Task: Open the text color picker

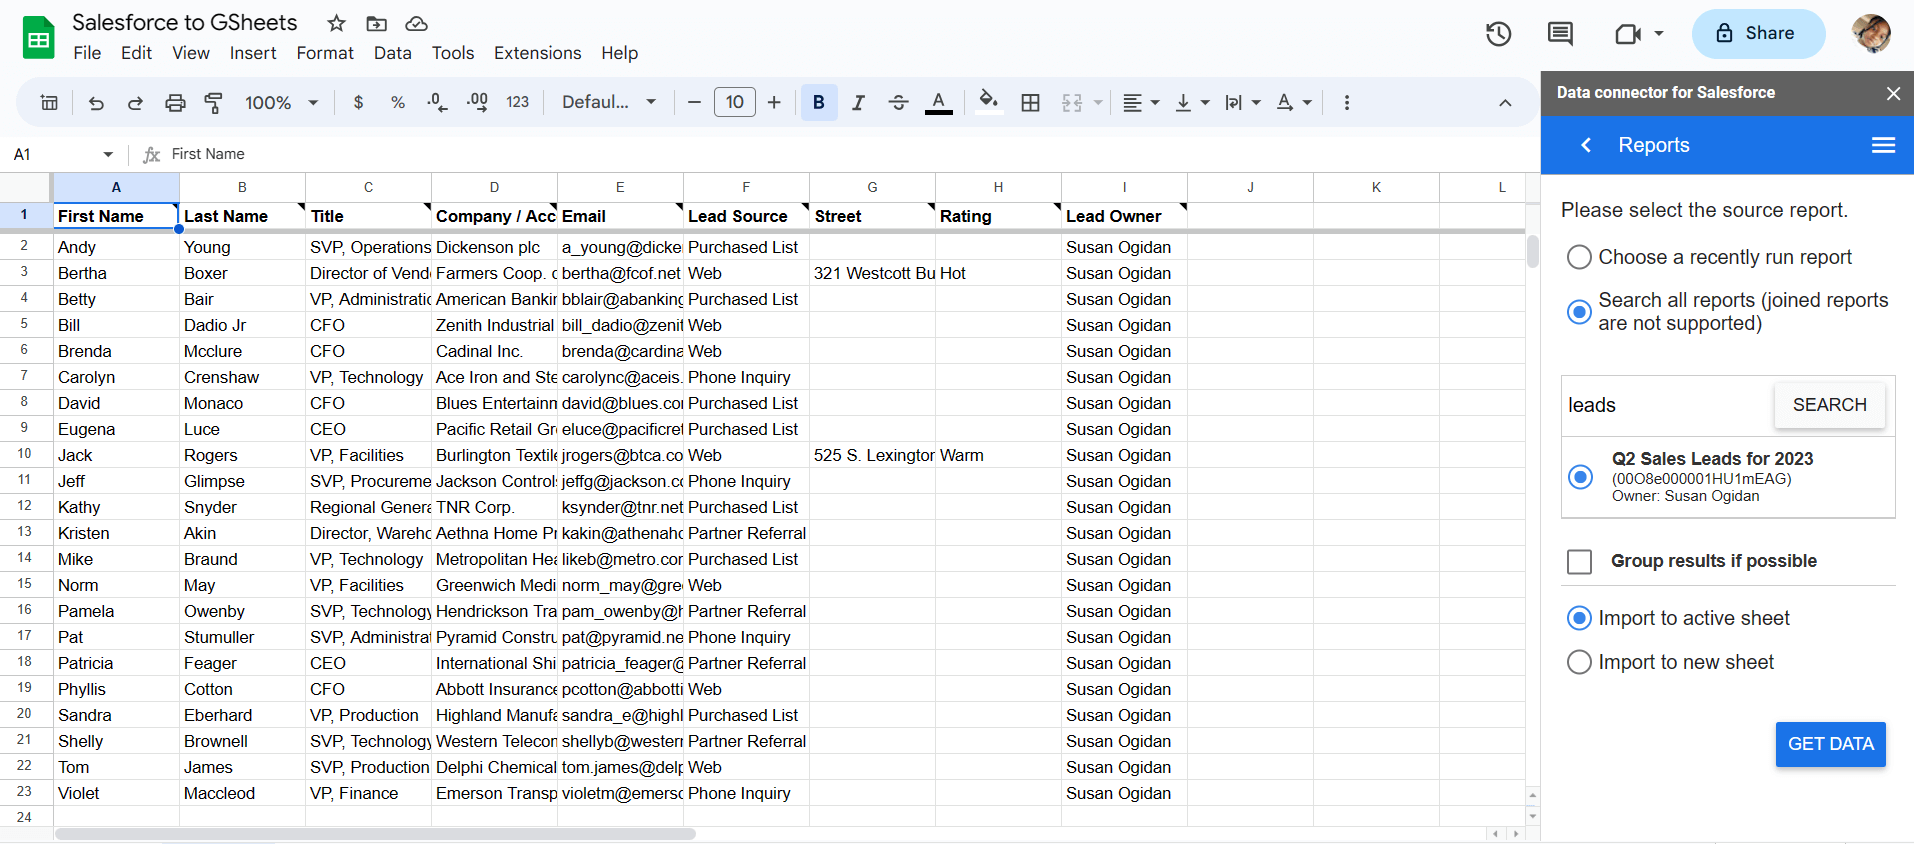Action: pos(938,102)
